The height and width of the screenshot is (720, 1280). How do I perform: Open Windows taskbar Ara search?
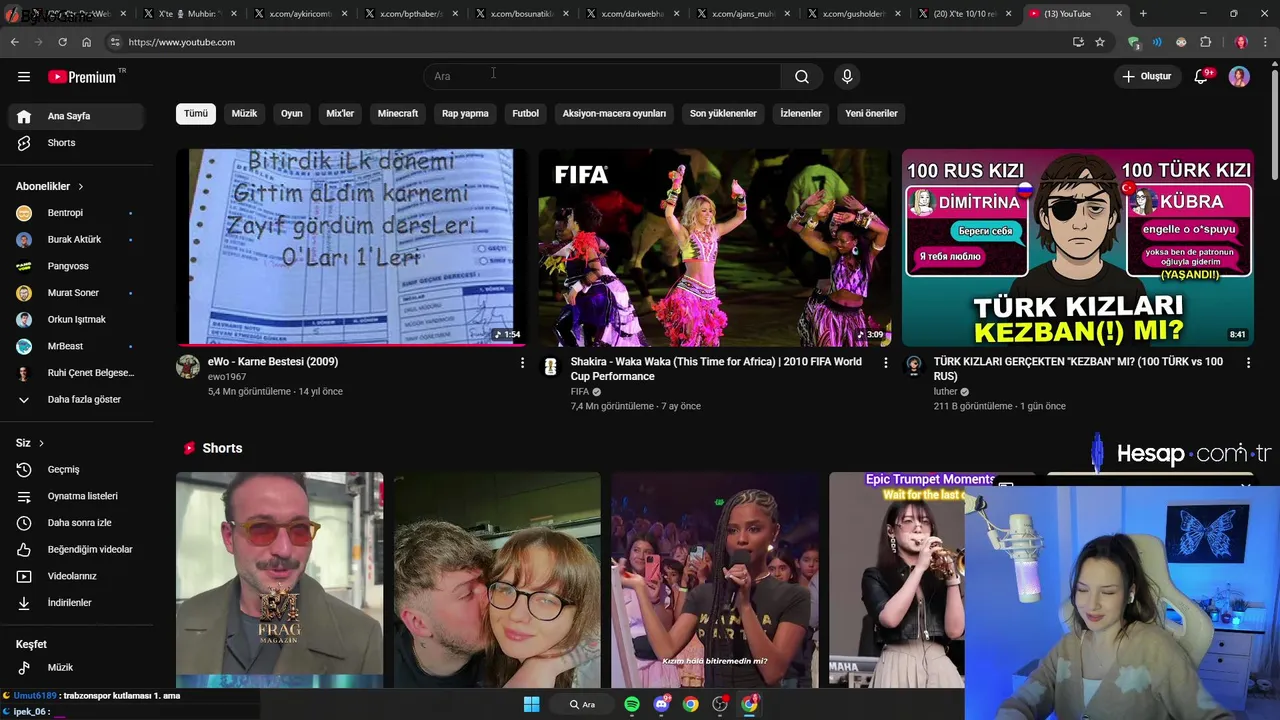click(582, 704)
